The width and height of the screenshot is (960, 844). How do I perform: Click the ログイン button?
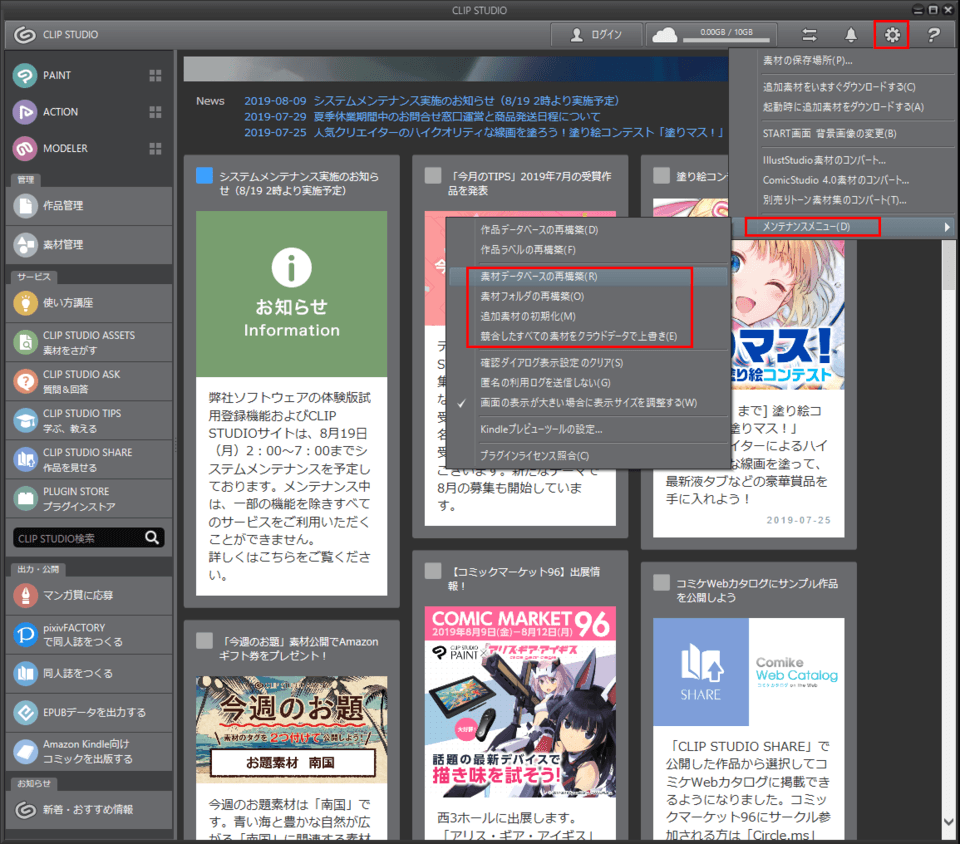point(596,35)
